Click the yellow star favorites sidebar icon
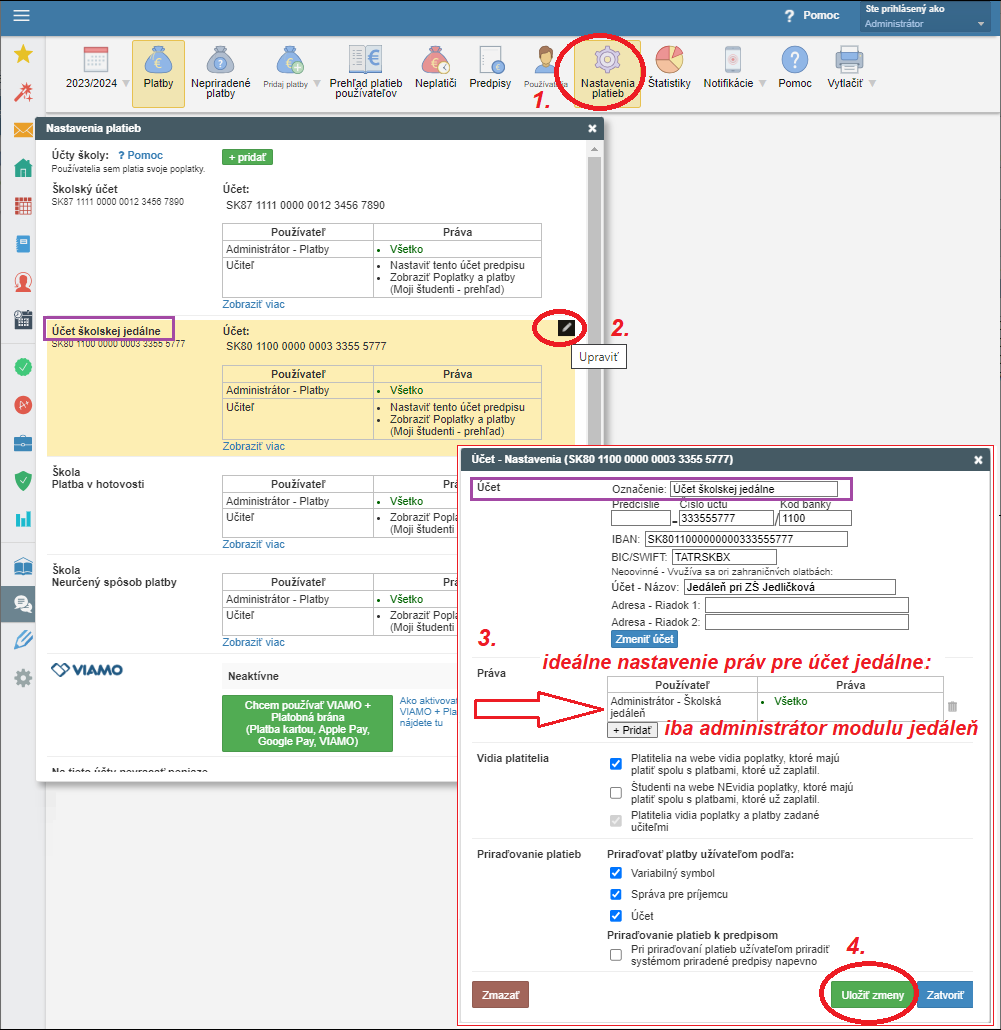This screenshot has width=1001, height=1030. 22,55
